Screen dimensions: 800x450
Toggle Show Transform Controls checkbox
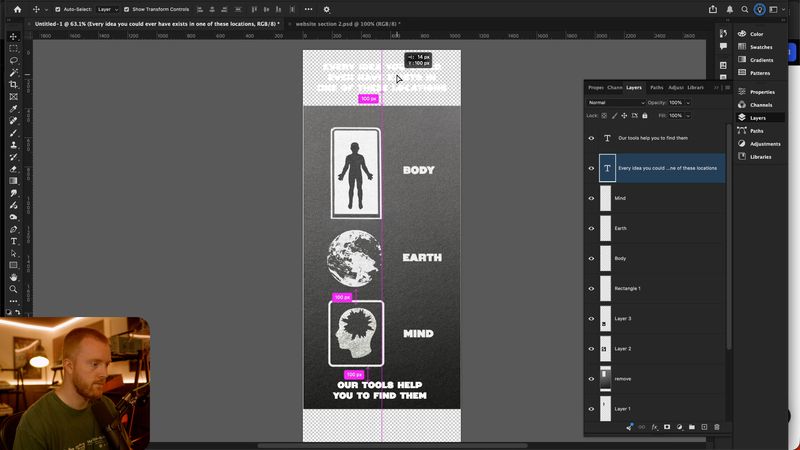point(127,9)
